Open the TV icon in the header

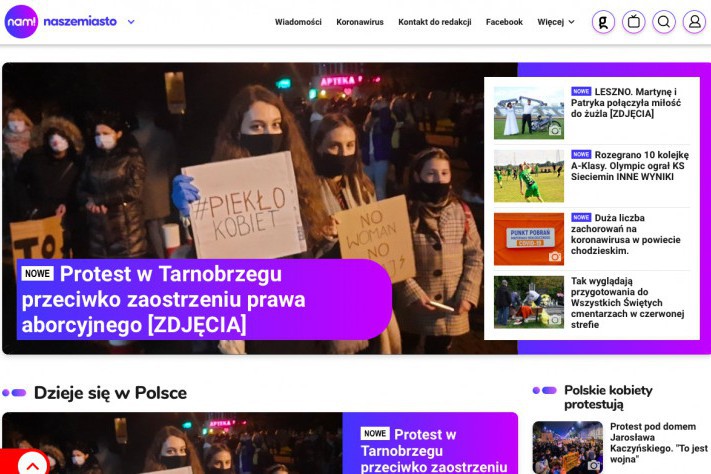click(633, 22)
